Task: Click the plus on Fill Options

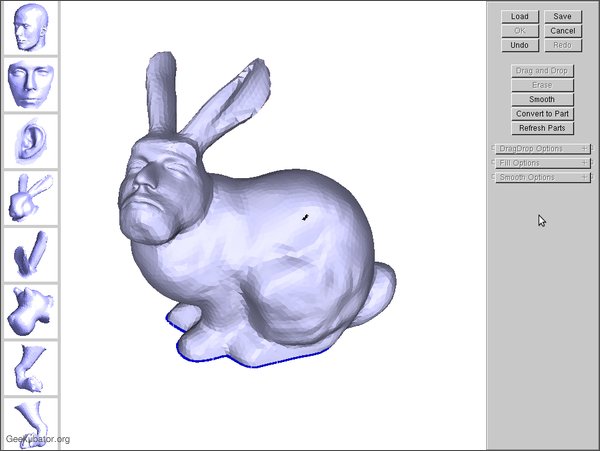Action: [585, 163]
